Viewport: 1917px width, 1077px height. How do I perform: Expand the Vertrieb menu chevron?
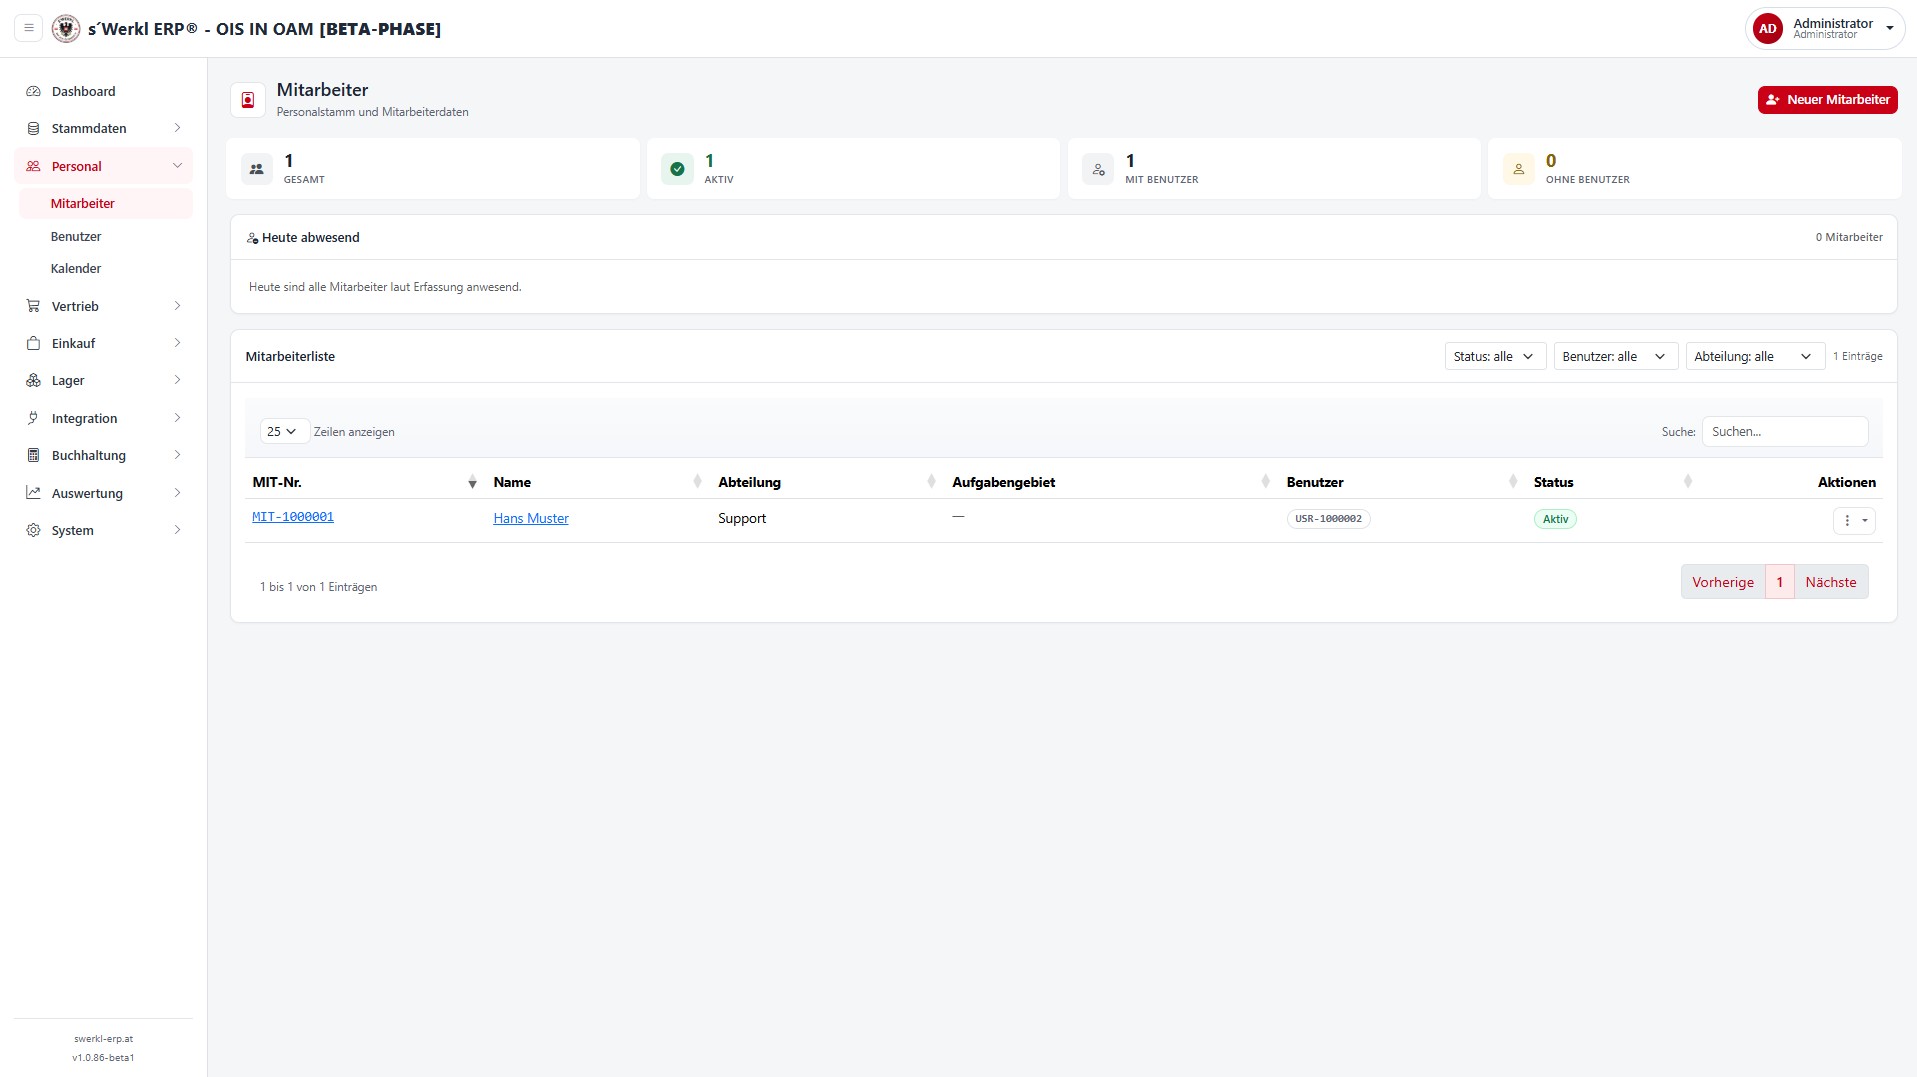[177, 306]
